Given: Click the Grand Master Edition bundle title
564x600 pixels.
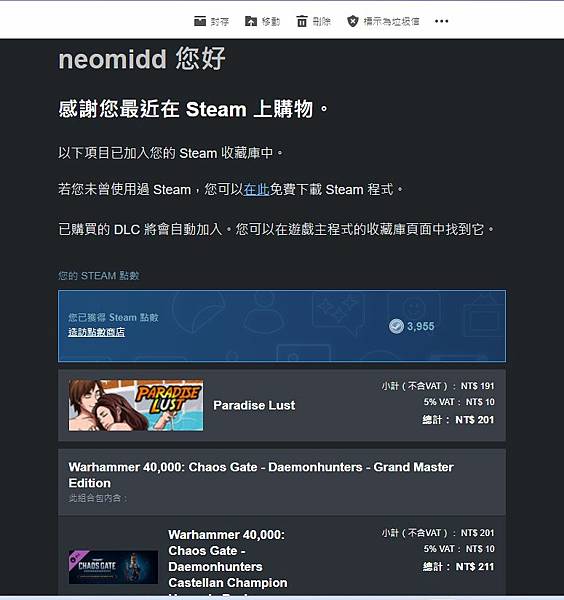Looking at the screenshot, I should point(261,475).
